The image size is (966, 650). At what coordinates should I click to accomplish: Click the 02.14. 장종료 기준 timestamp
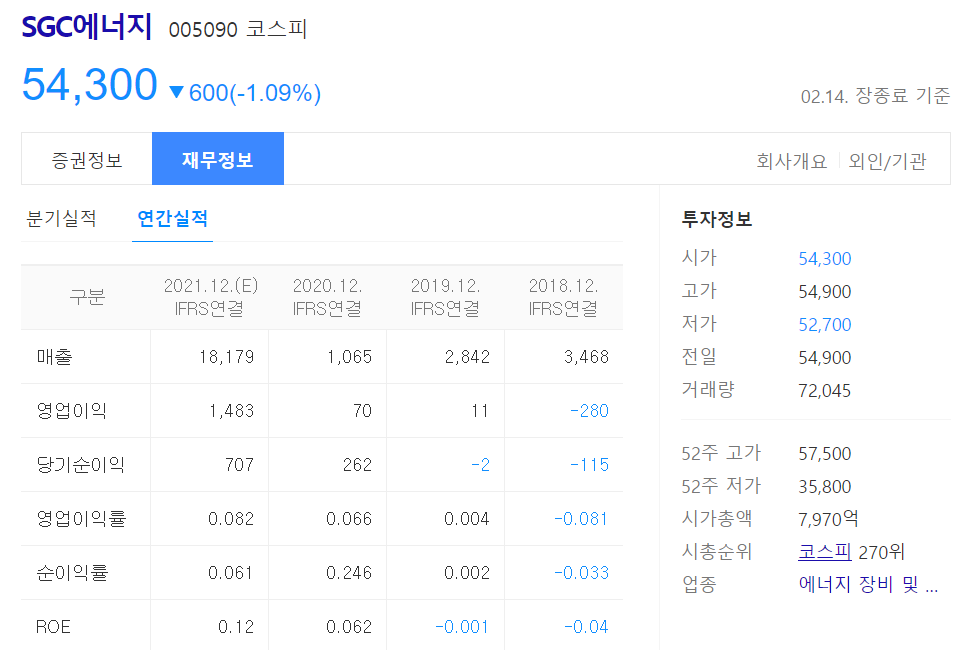(x=875, y=96)
